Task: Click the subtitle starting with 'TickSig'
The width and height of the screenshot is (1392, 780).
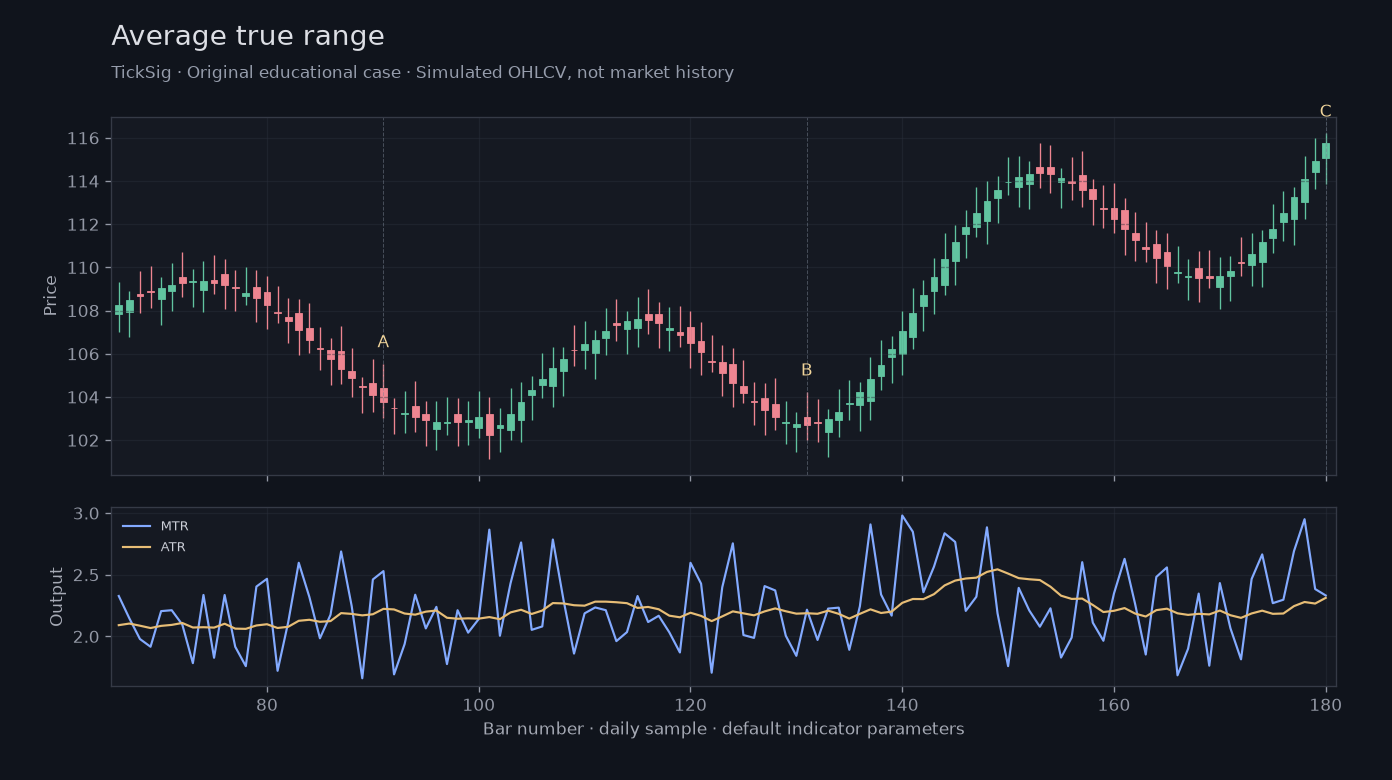Action: [422, 73]
